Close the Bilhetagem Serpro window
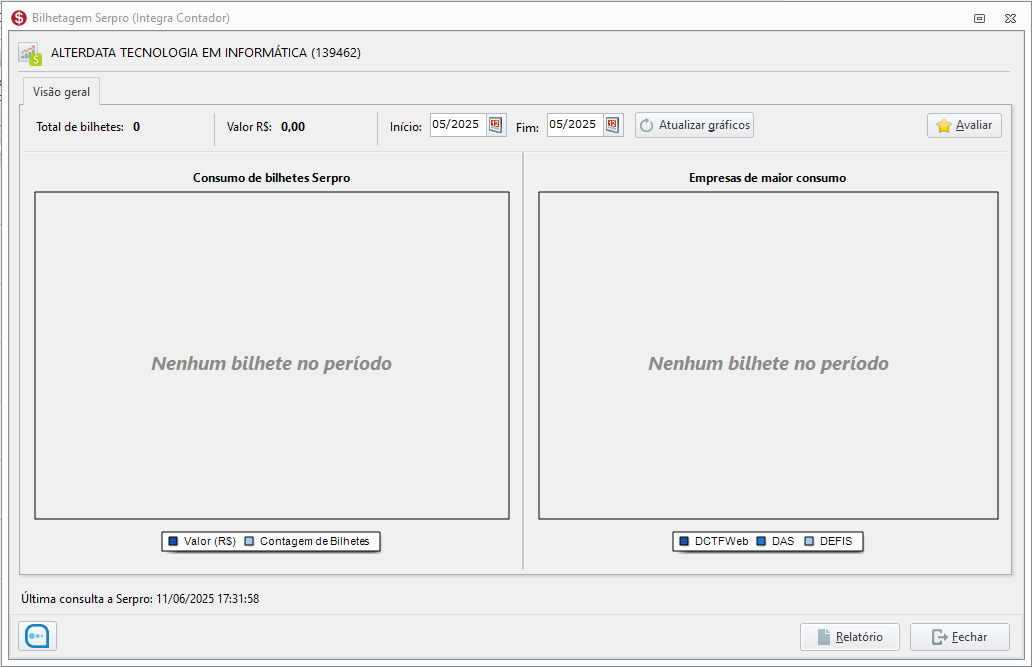This screenshot has width=1032, height=667. [x=1010, y=18]
